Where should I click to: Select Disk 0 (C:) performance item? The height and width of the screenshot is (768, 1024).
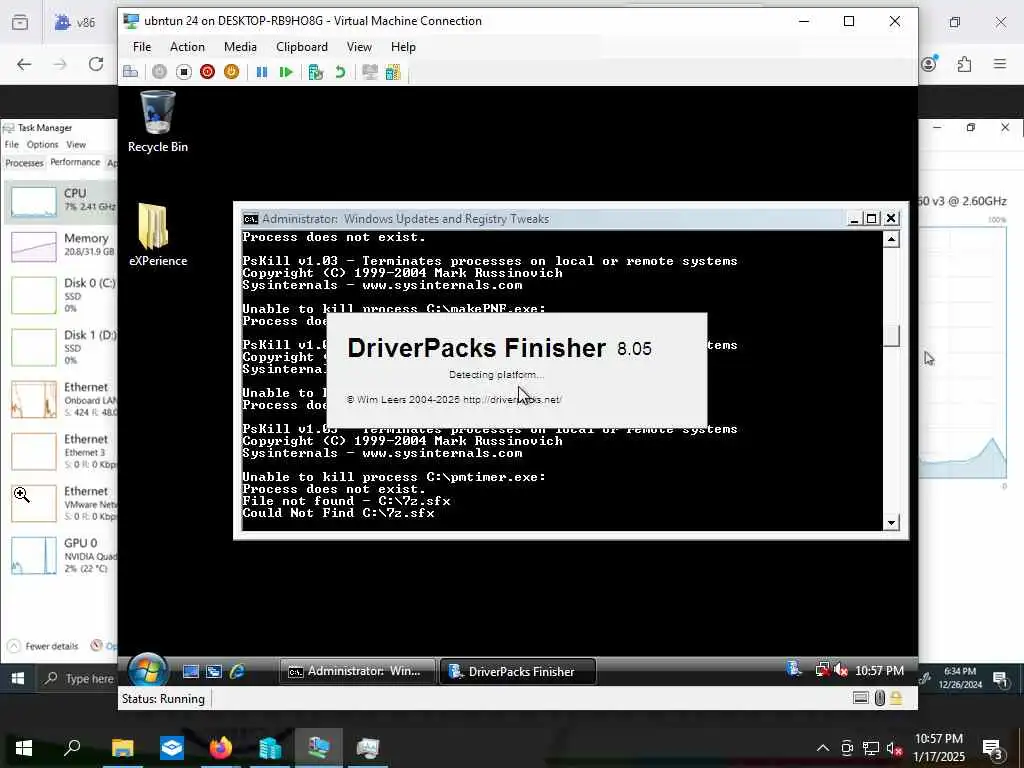[x=62, y=295]
